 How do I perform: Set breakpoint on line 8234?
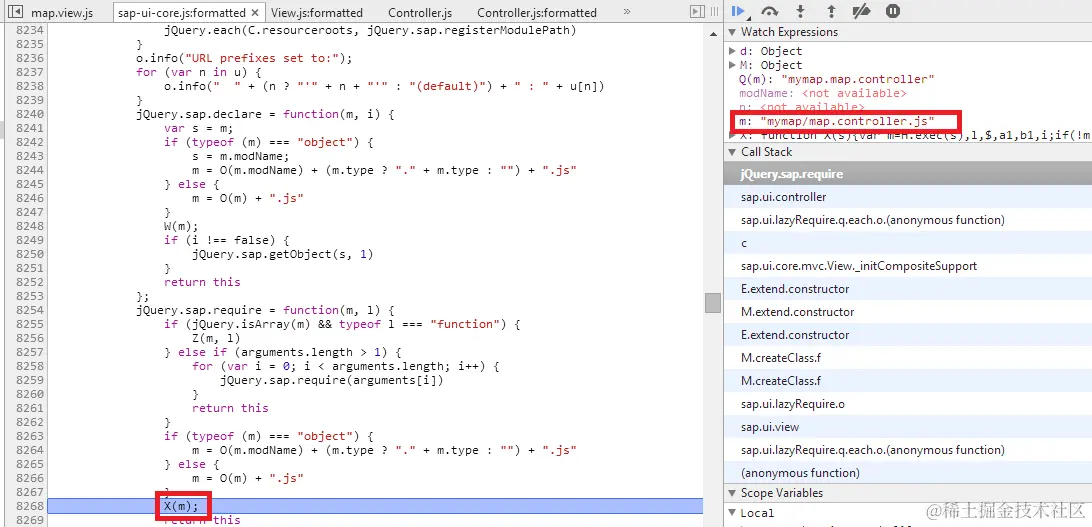(29, 31)
